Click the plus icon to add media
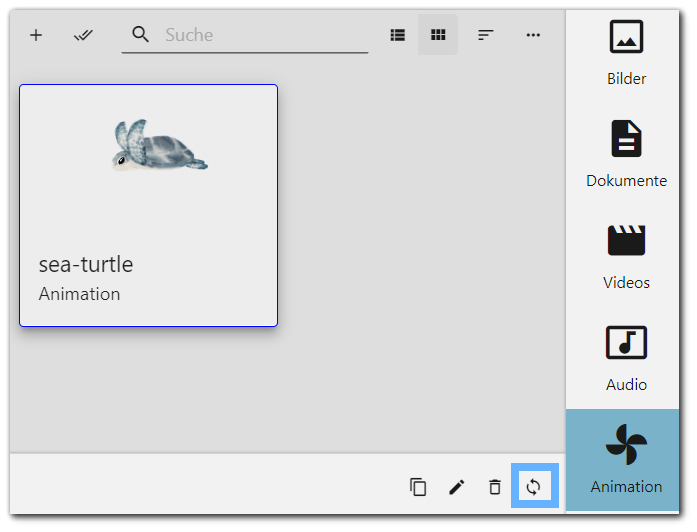The width and height of the screenshot is (697, 532). click(36, 35)
